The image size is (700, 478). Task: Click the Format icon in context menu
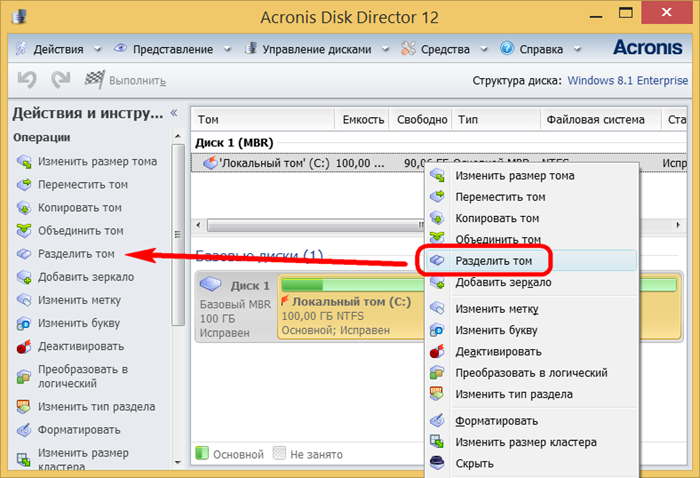pyautogui.click(x=437, y=421)
